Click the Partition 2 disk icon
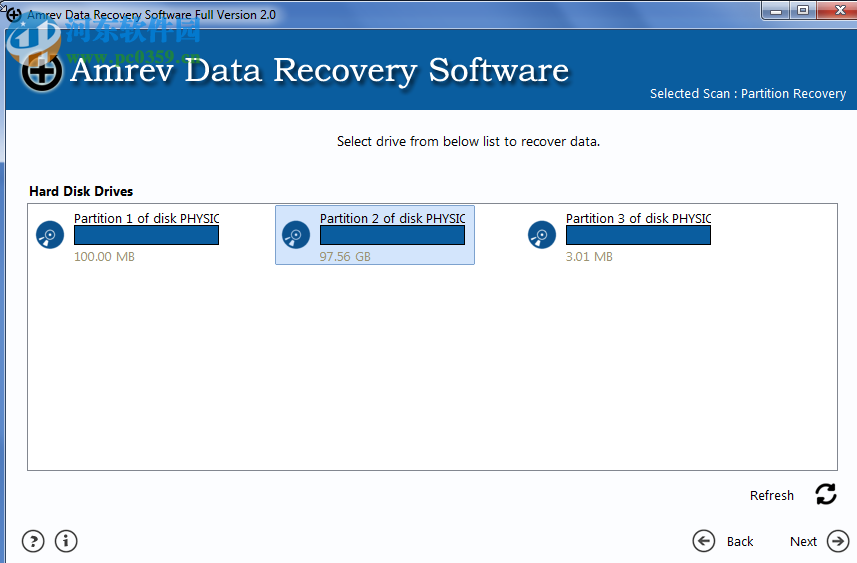 296,235
